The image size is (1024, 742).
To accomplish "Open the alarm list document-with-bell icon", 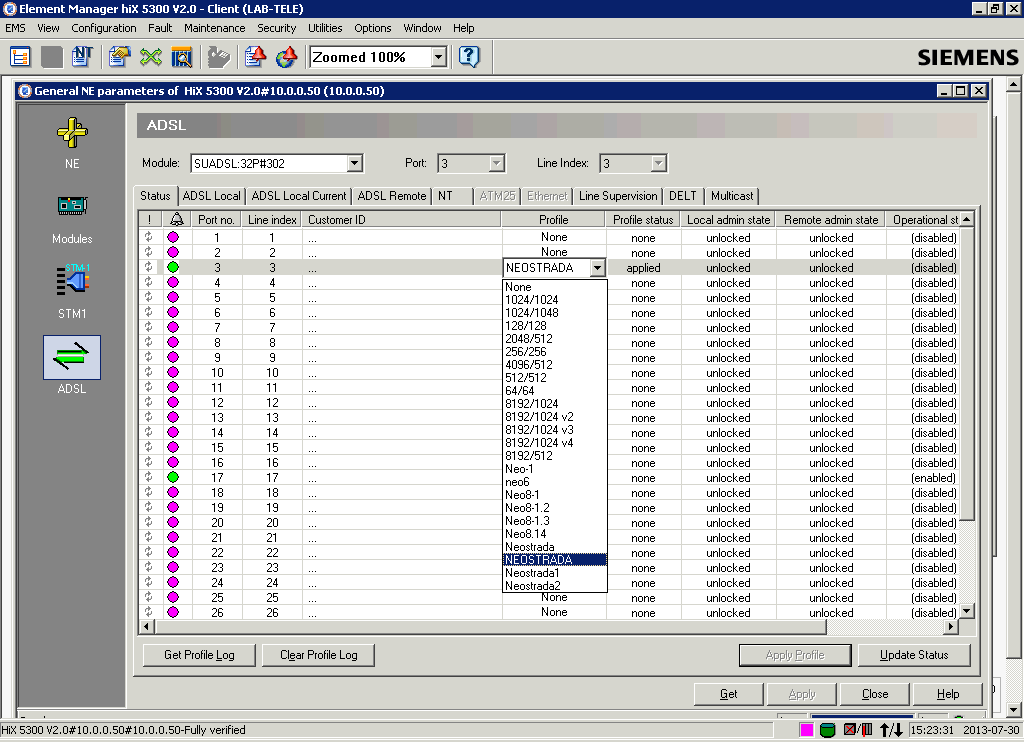I will (x=255, y=57).
